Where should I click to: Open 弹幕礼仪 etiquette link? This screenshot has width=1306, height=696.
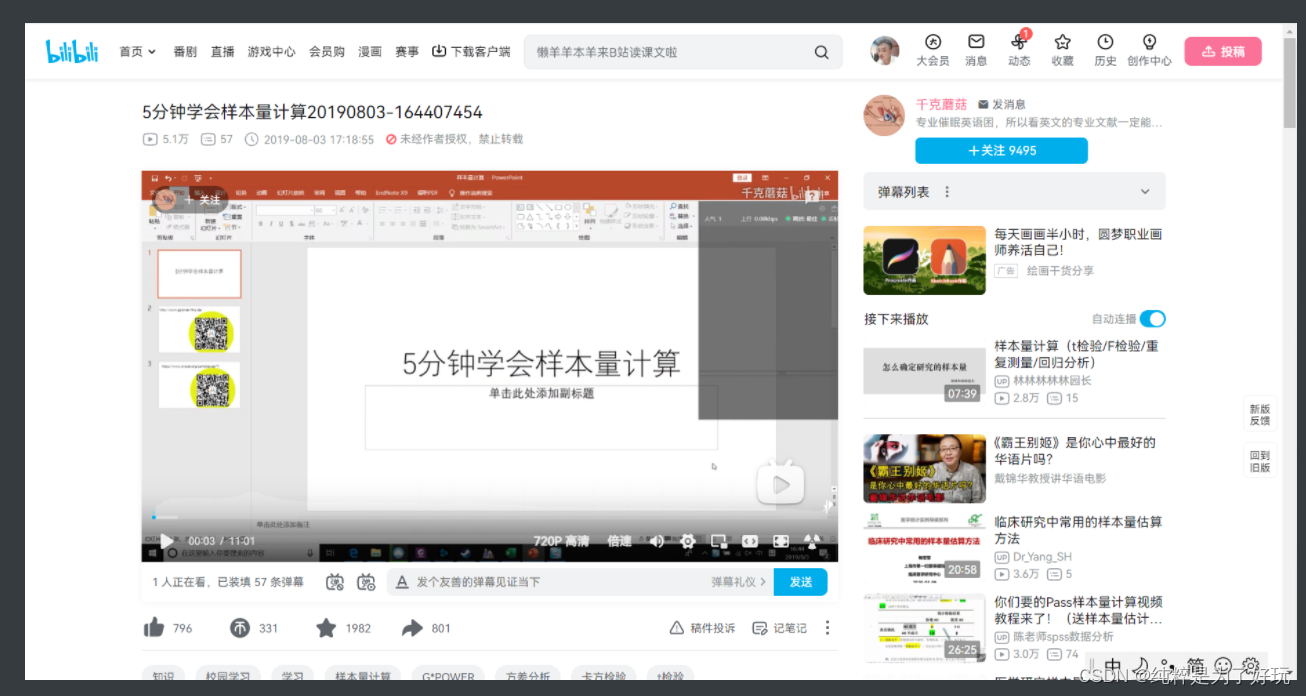coord(739,582)
